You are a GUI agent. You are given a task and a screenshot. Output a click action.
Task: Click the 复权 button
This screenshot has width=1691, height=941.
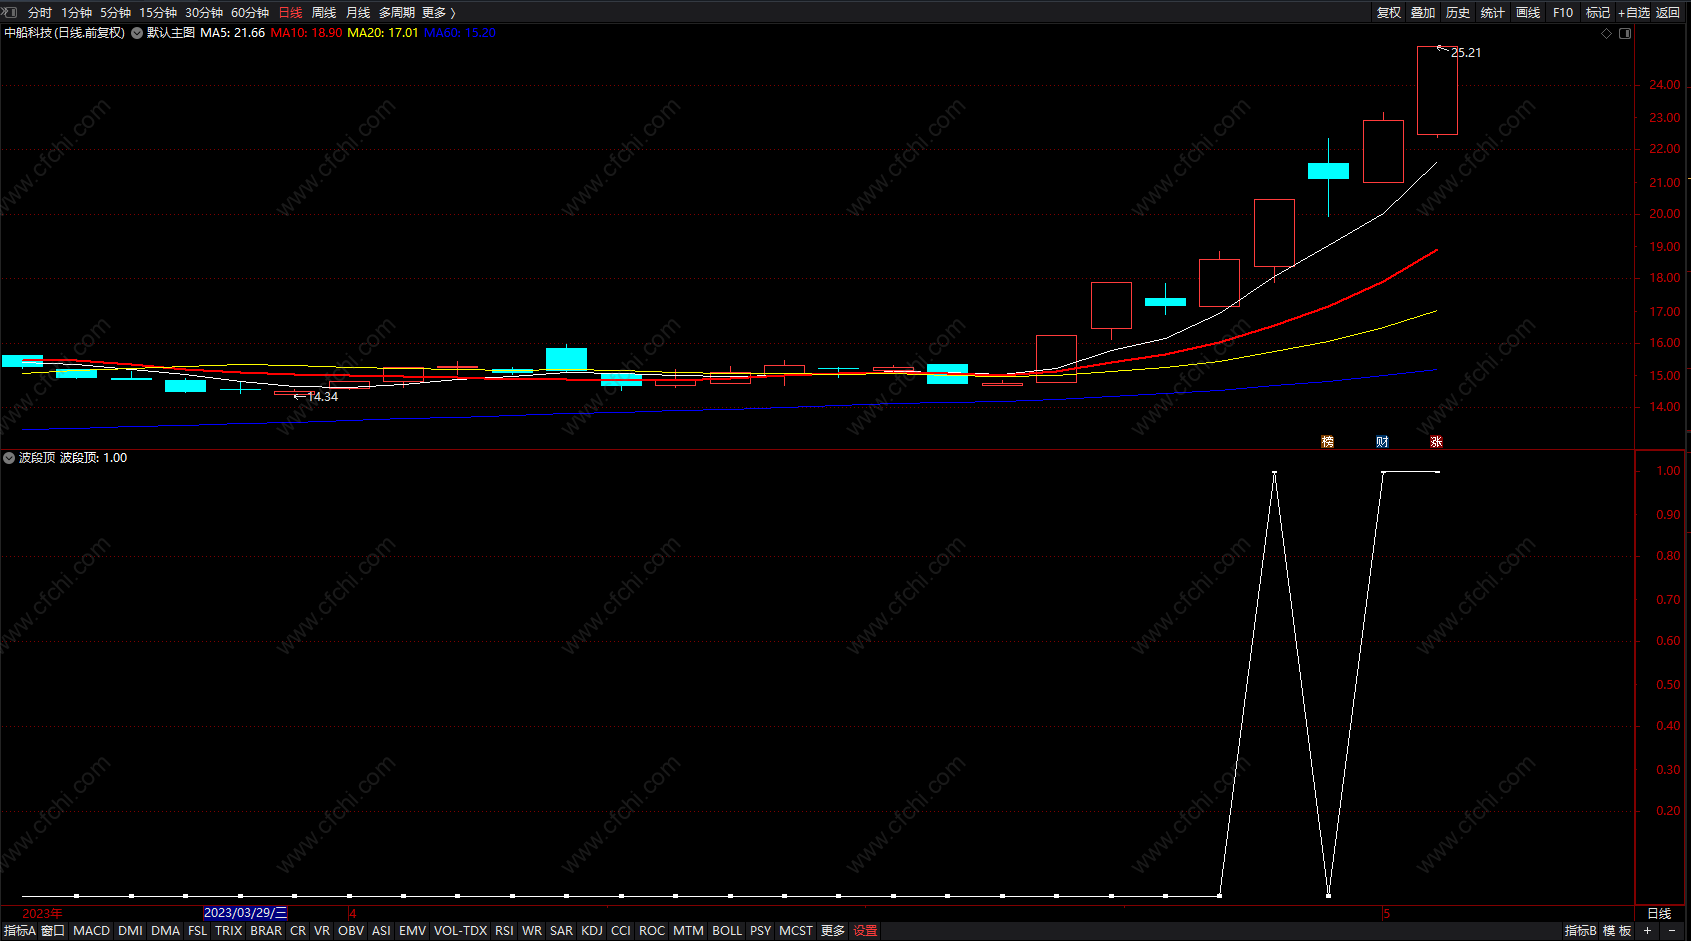tap(1389, 13)
